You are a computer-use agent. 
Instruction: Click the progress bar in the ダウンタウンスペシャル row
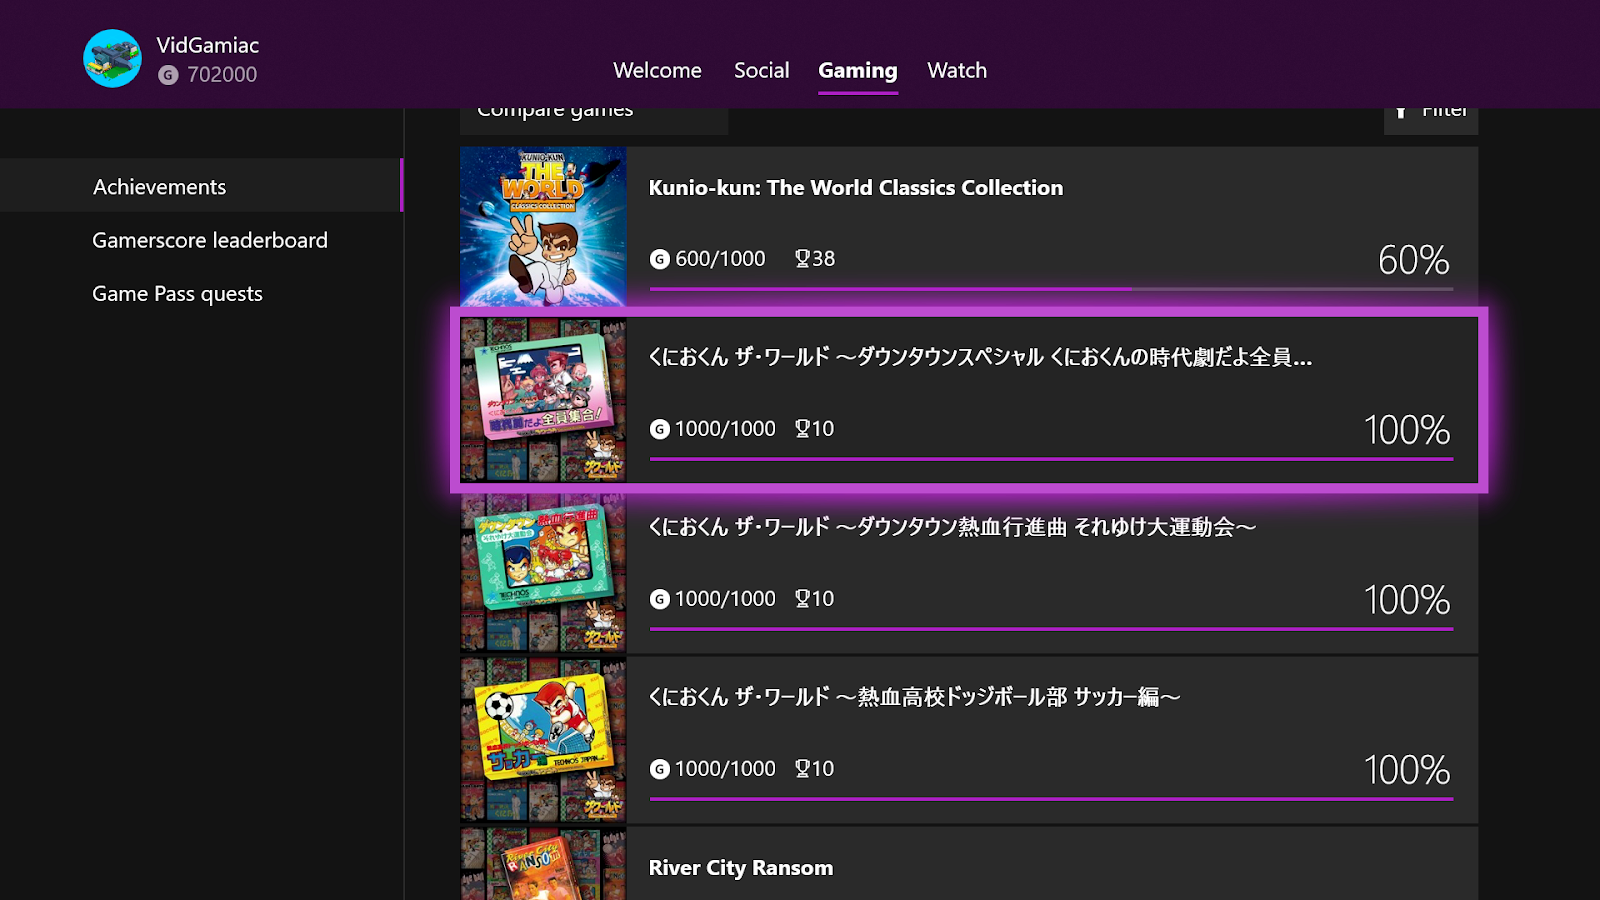click(1051, 459)
